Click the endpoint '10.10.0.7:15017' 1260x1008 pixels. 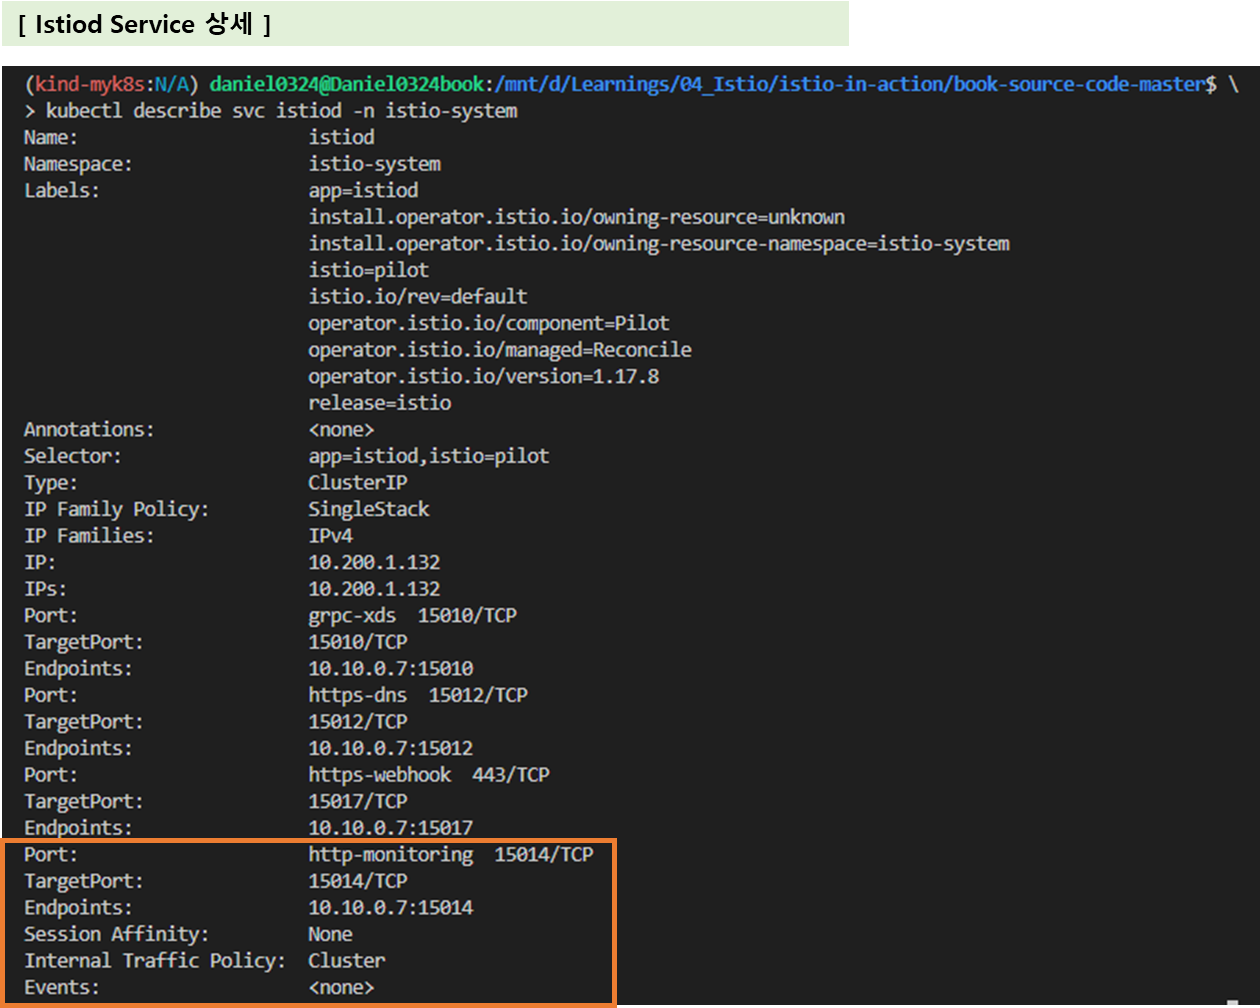click(x=390, y=828)
